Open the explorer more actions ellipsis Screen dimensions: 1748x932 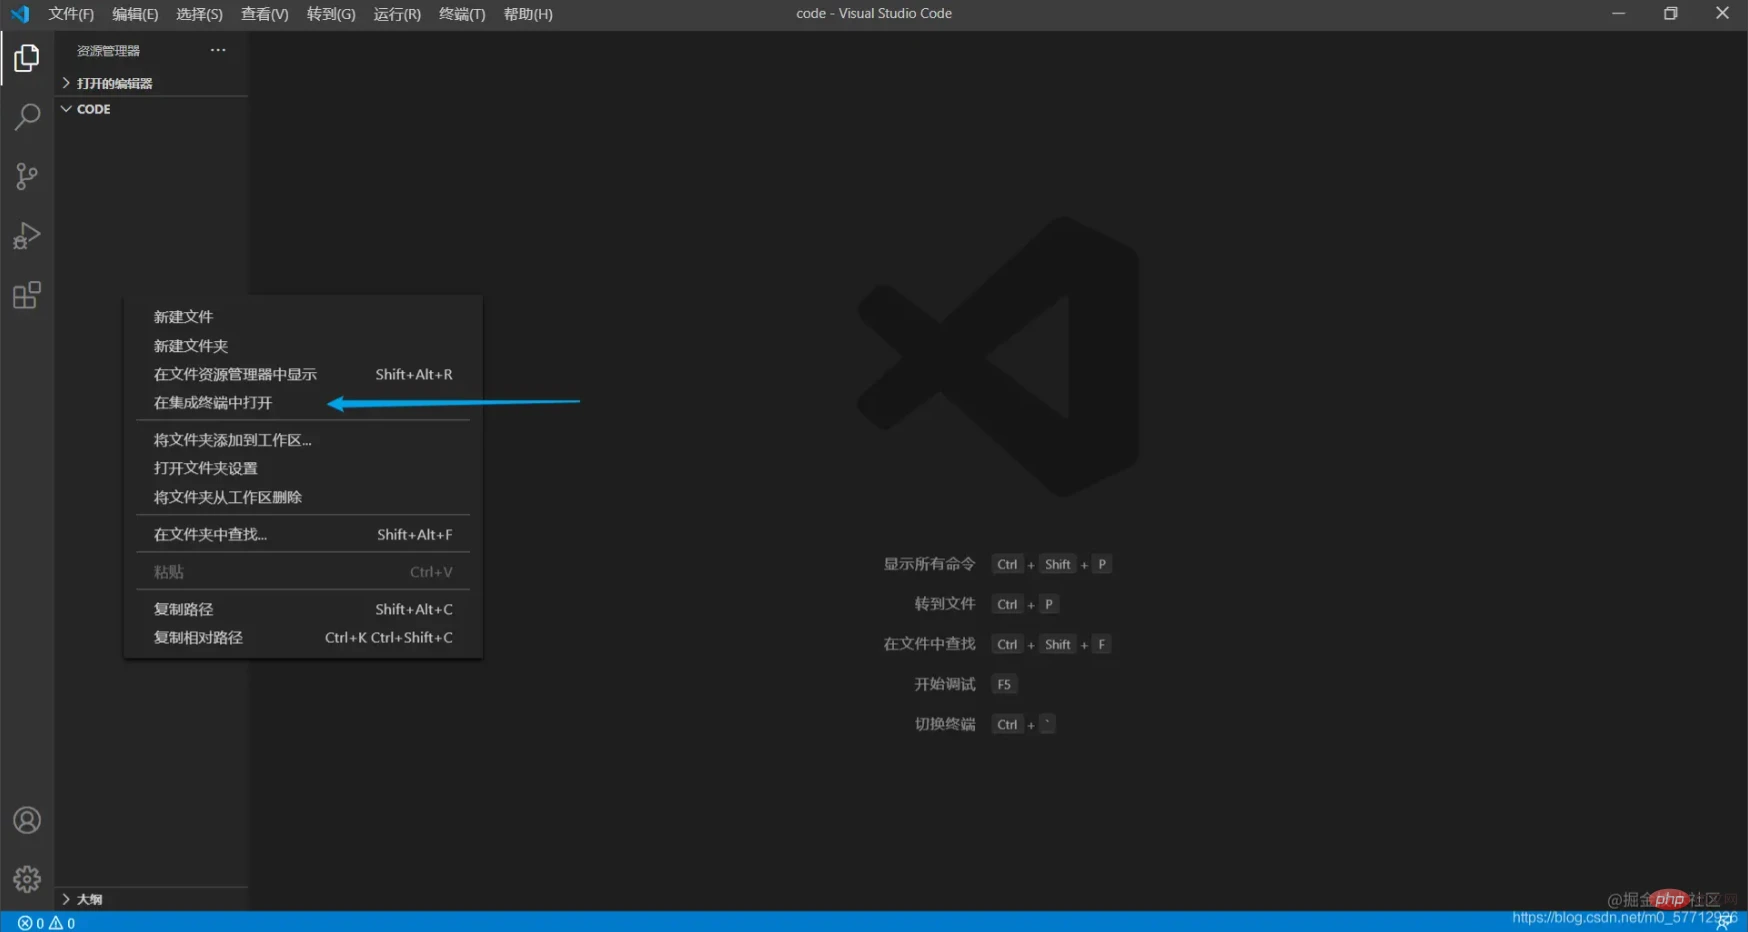[218, 50]
